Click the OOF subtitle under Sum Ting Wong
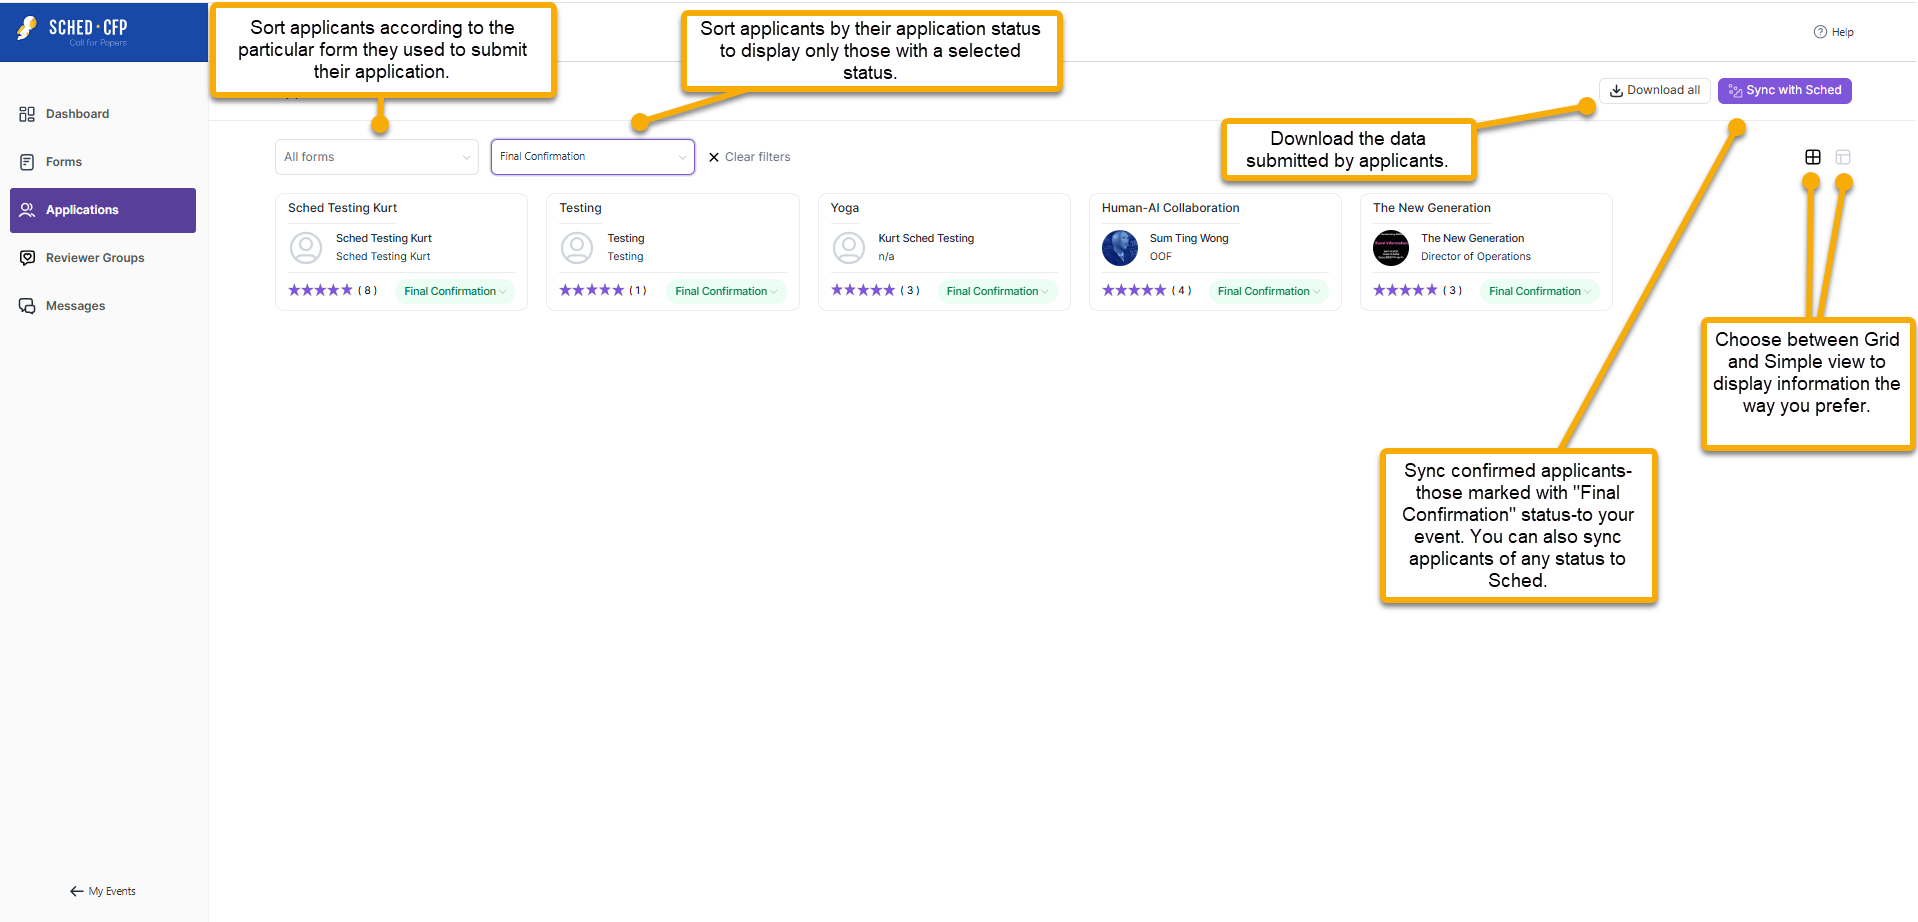Viewport: 1918px width, 922px height. pyautogui.click(x=1161, y=257)
